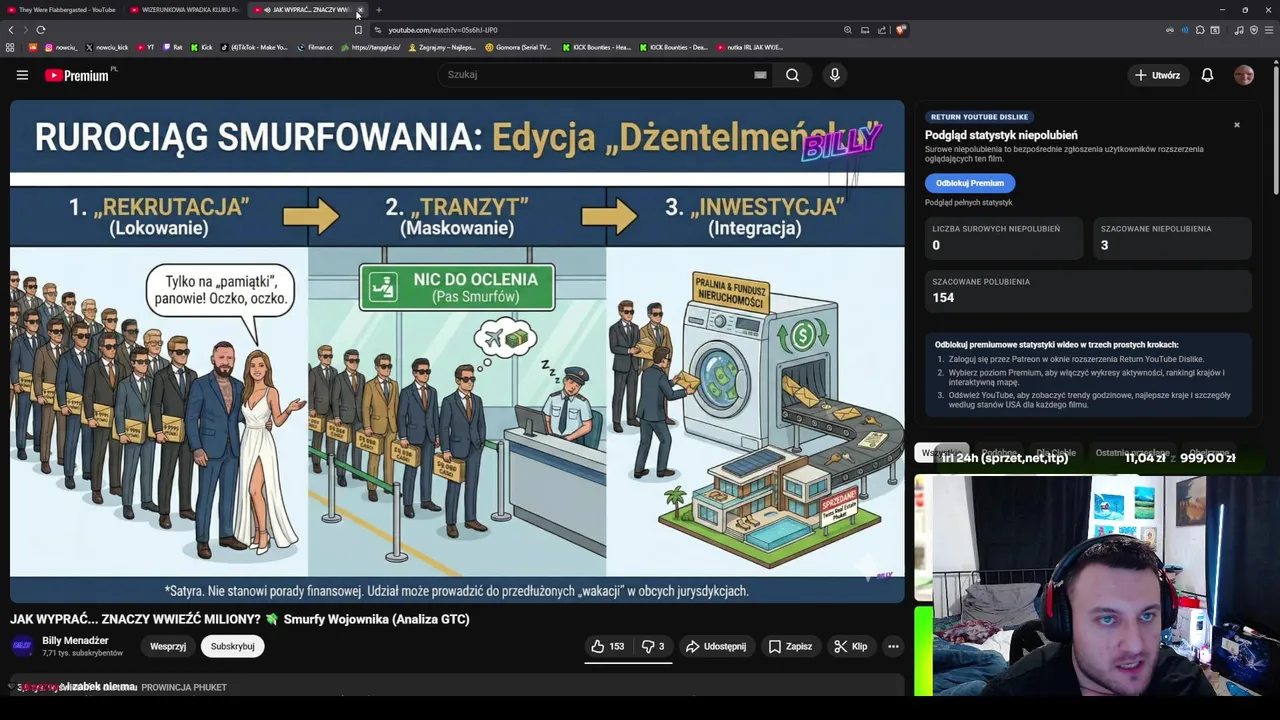Open the tanggle.io bookmark

pos(371,47)
